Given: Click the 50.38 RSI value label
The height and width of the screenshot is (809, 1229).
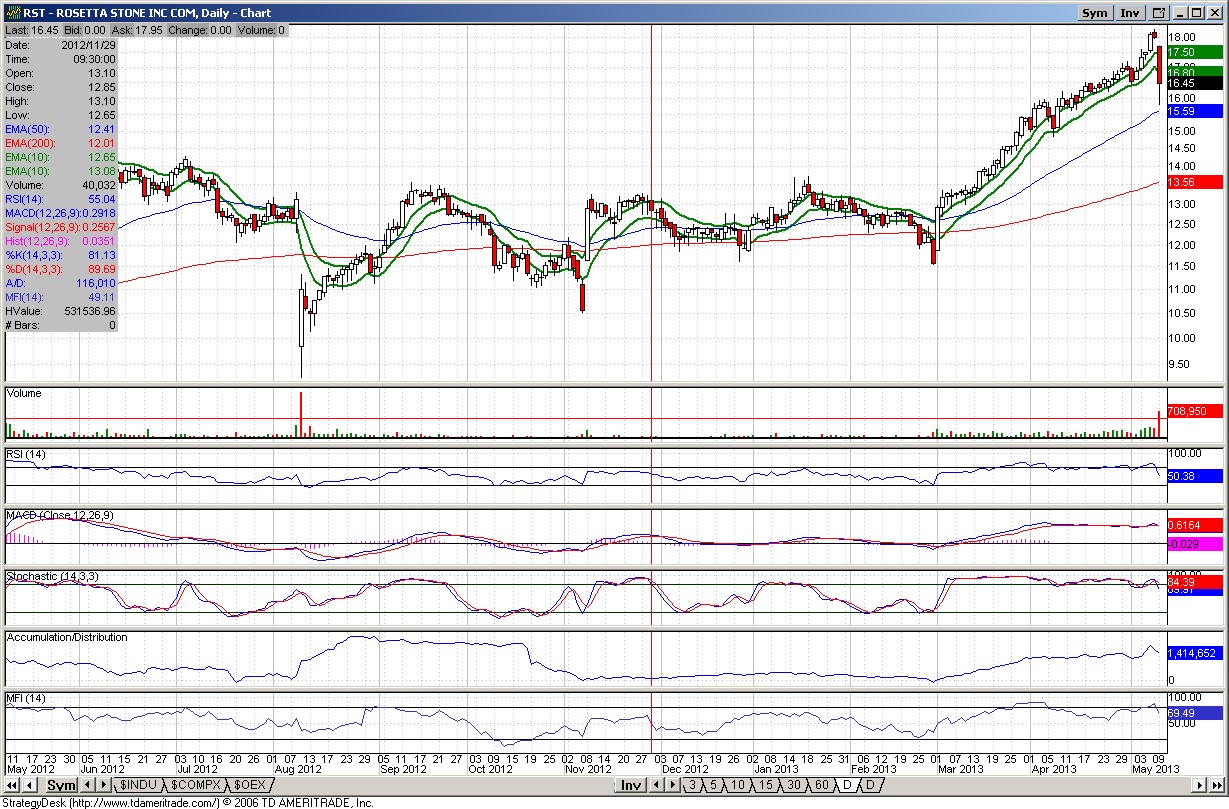Looking at the screenshot, I should (1195, 477).
